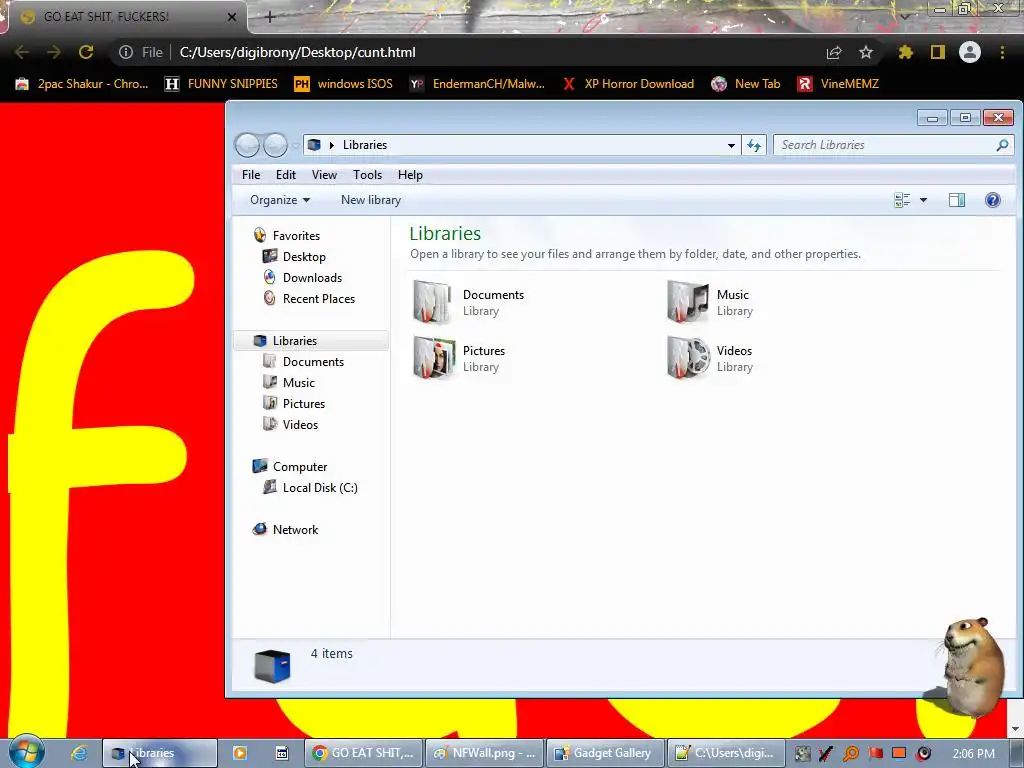This screenshot has height=768, width=1024.
Task: Click the Explorer Forward arrow button
Action: [275, 145]
